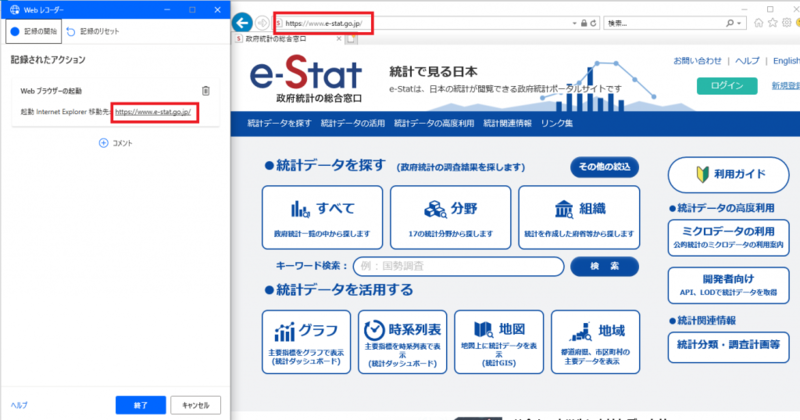Open Favorites star icon
This screenshot has height=420, width=800.
point(772,23)
